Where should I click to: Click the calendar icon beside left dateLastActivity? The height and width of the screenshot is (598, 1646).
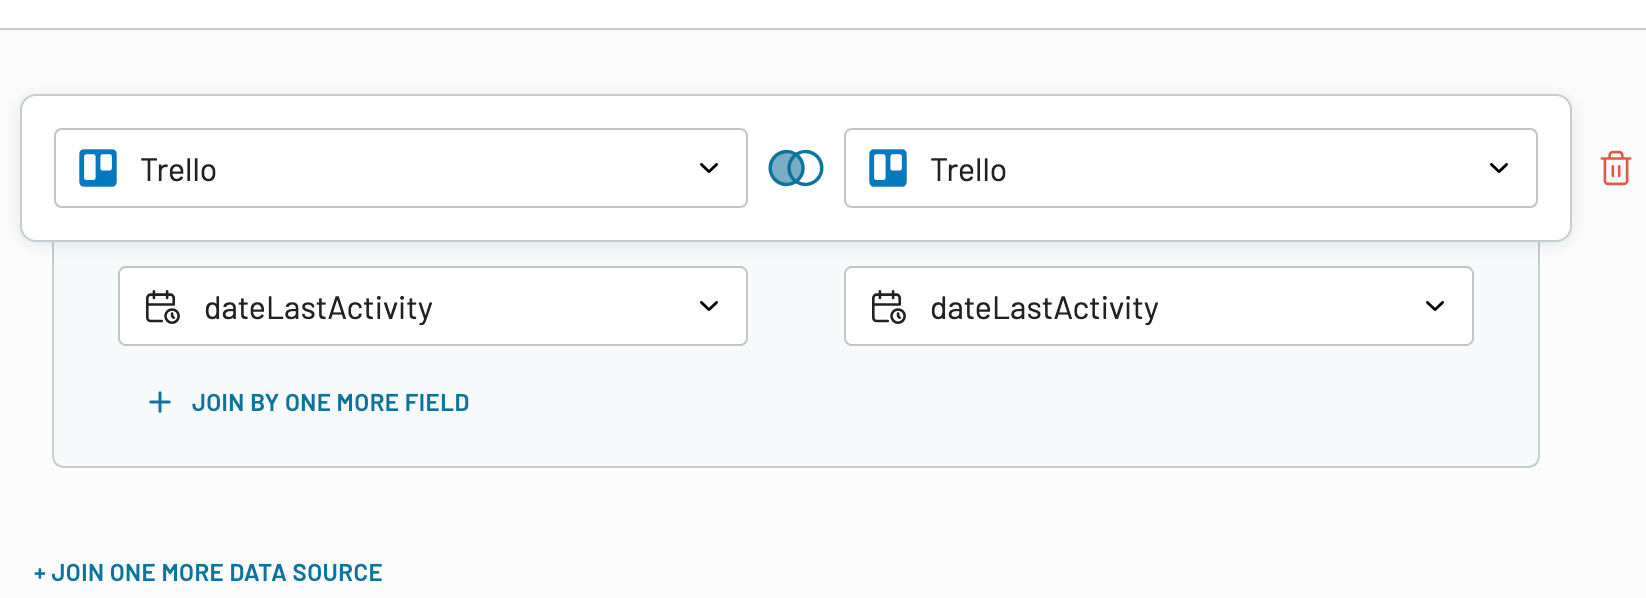click(x=162, y=306)
